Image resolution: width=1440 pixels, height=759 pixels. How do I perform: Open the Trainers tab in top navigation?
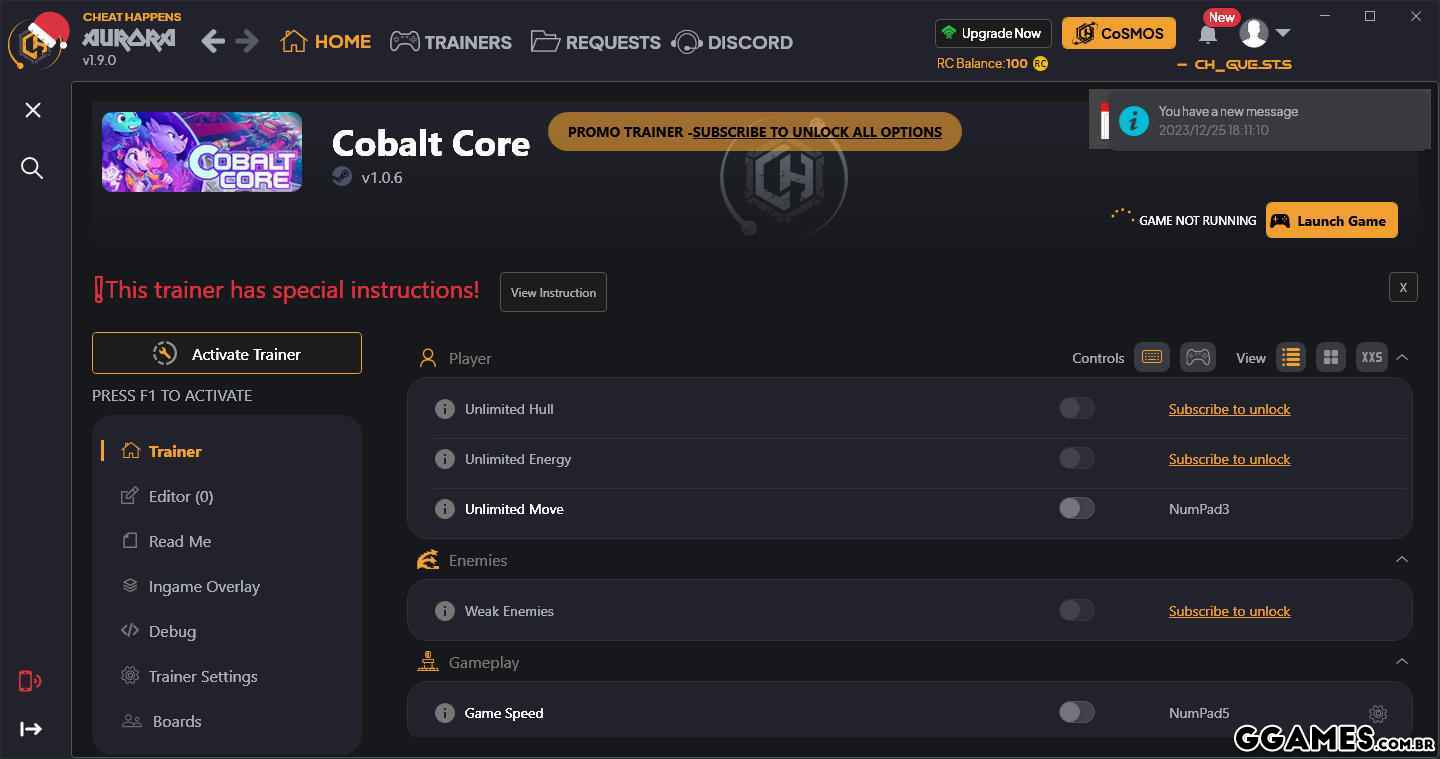[451, 41]
